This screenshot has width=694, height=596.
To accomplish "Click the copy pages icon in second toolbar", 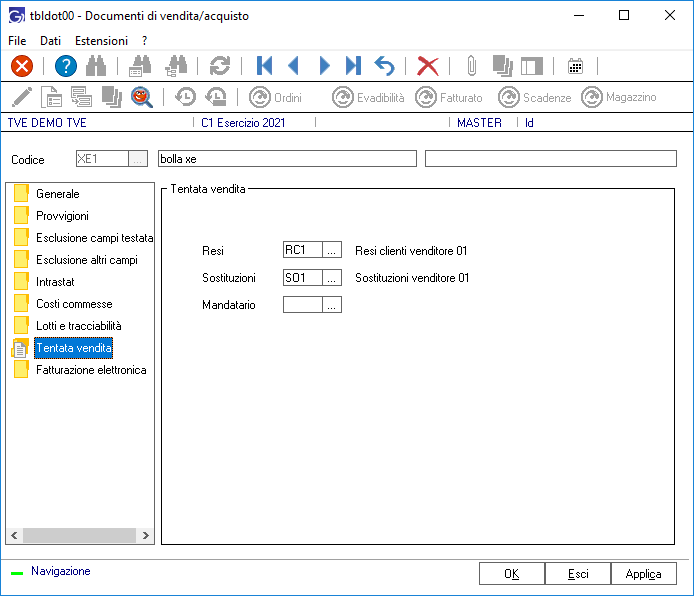I will pos(112,97).
